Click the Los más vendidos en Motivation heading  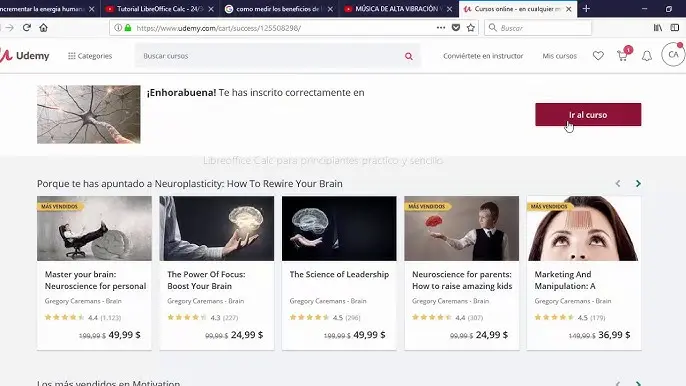click(x=108, y=382)
